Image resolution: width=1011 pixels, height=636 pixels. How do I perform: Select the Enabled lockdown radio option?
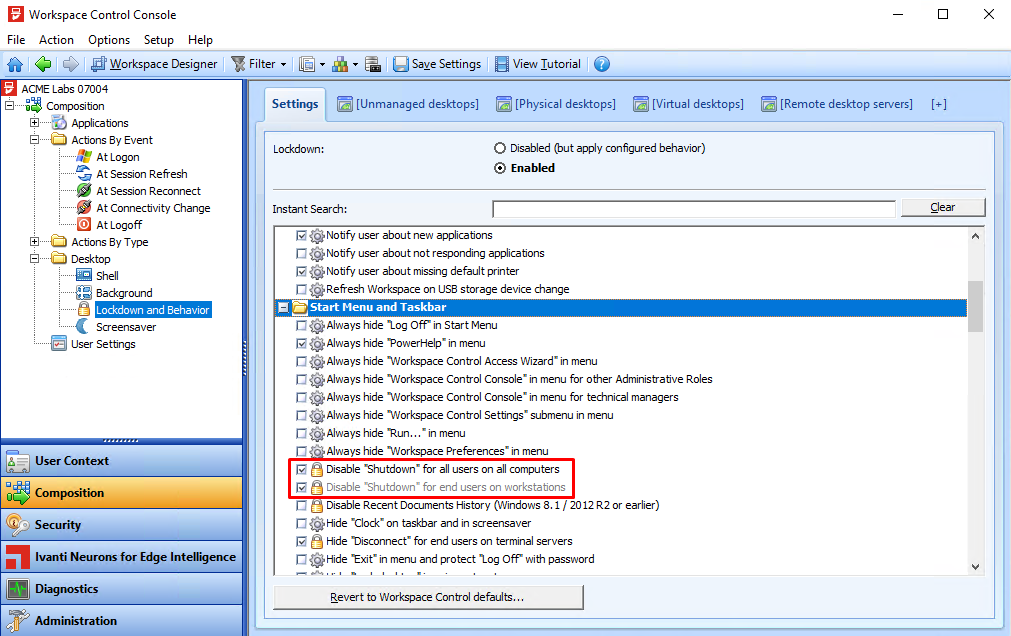[x=500, y=168]
